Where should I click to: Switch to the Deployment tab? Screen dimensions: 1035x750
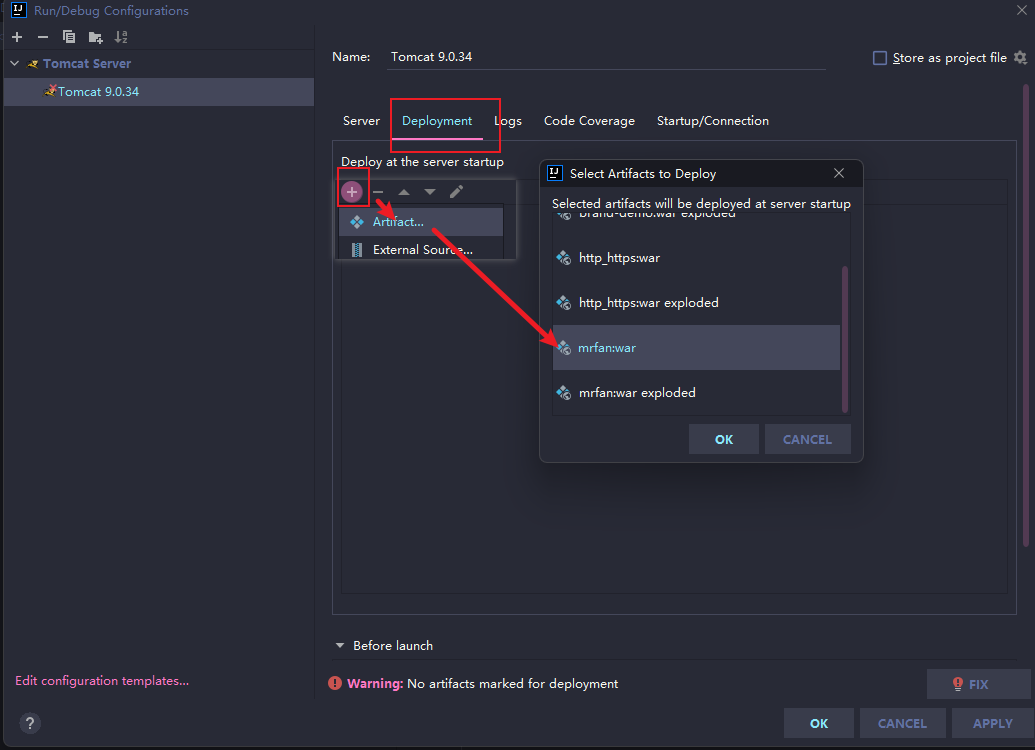(x=437, y=121)
